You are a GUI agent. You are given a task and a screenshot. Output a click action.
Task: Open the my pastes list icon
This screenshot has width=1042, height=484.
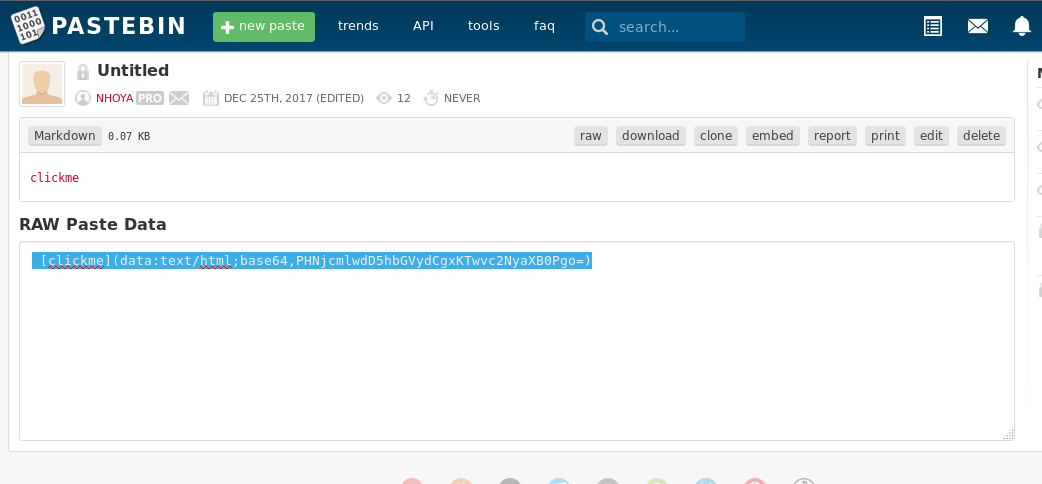coord(932,27)
